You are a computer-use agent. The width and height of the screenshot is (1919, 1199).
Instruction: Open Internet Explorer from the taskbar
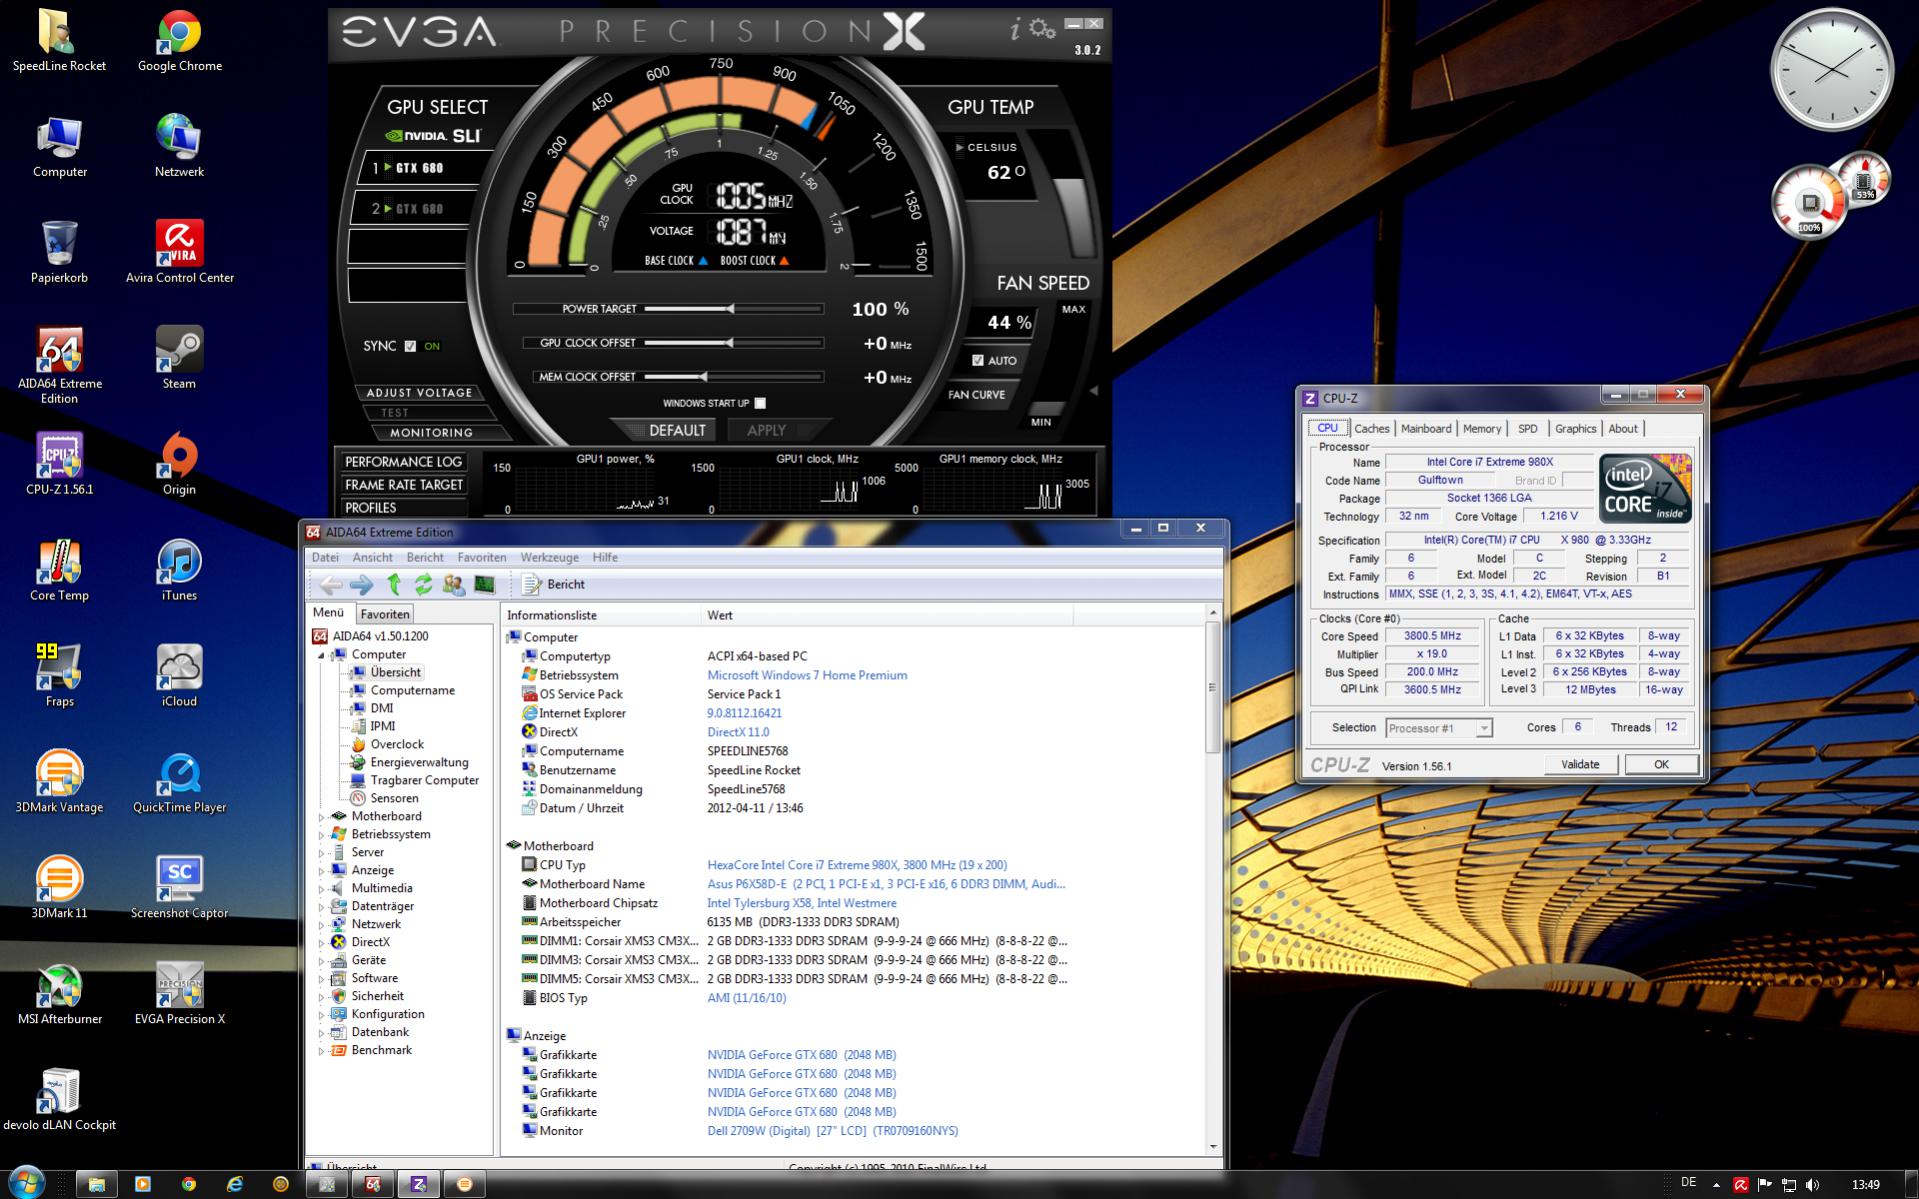tap(234, 1184)
